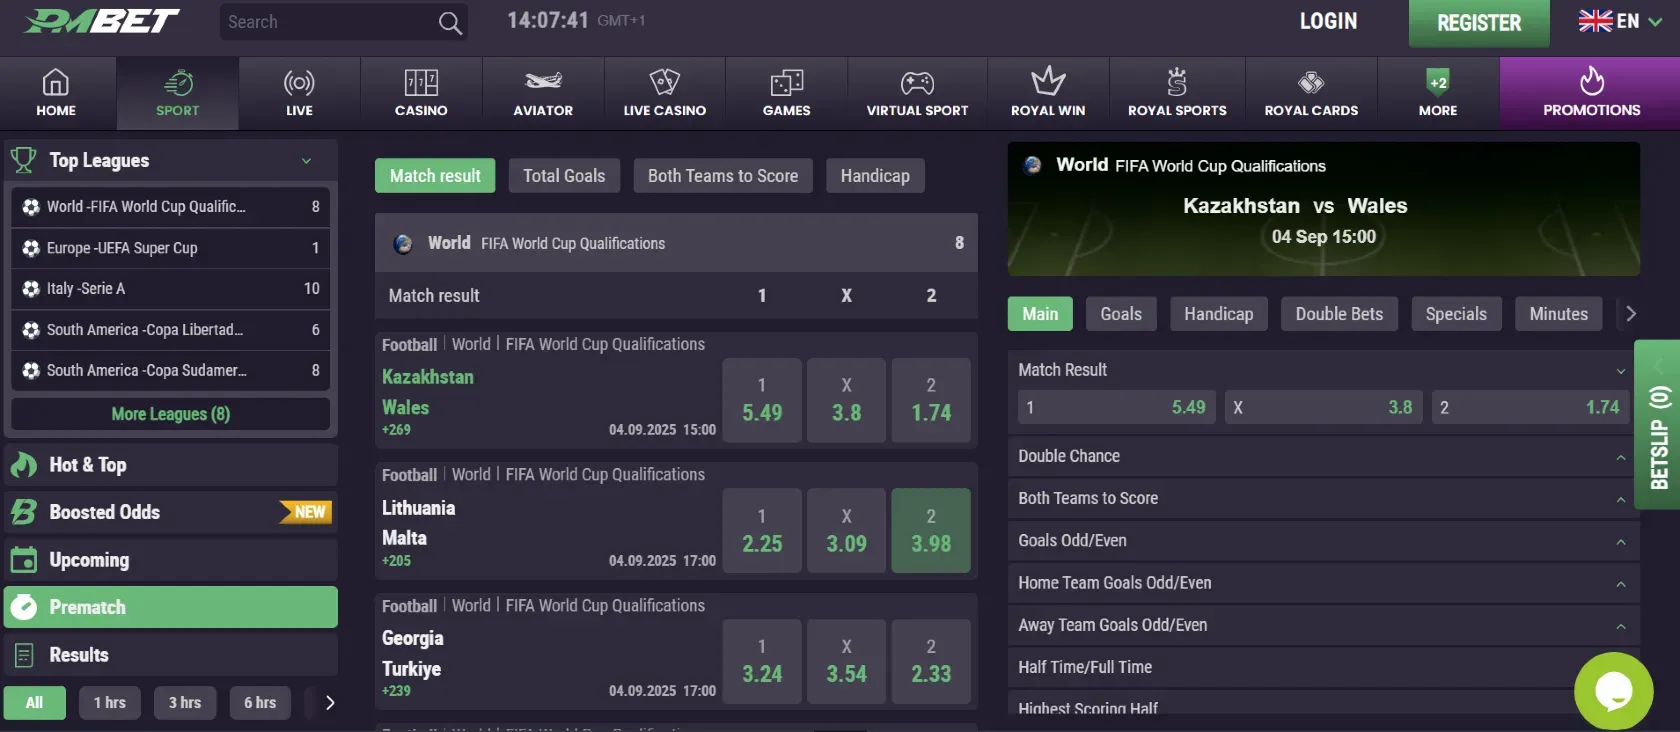This screenshot has width=1680, height=732.
Task: Open ROYAL WIN crown icon
Action: coord(1048,81)
